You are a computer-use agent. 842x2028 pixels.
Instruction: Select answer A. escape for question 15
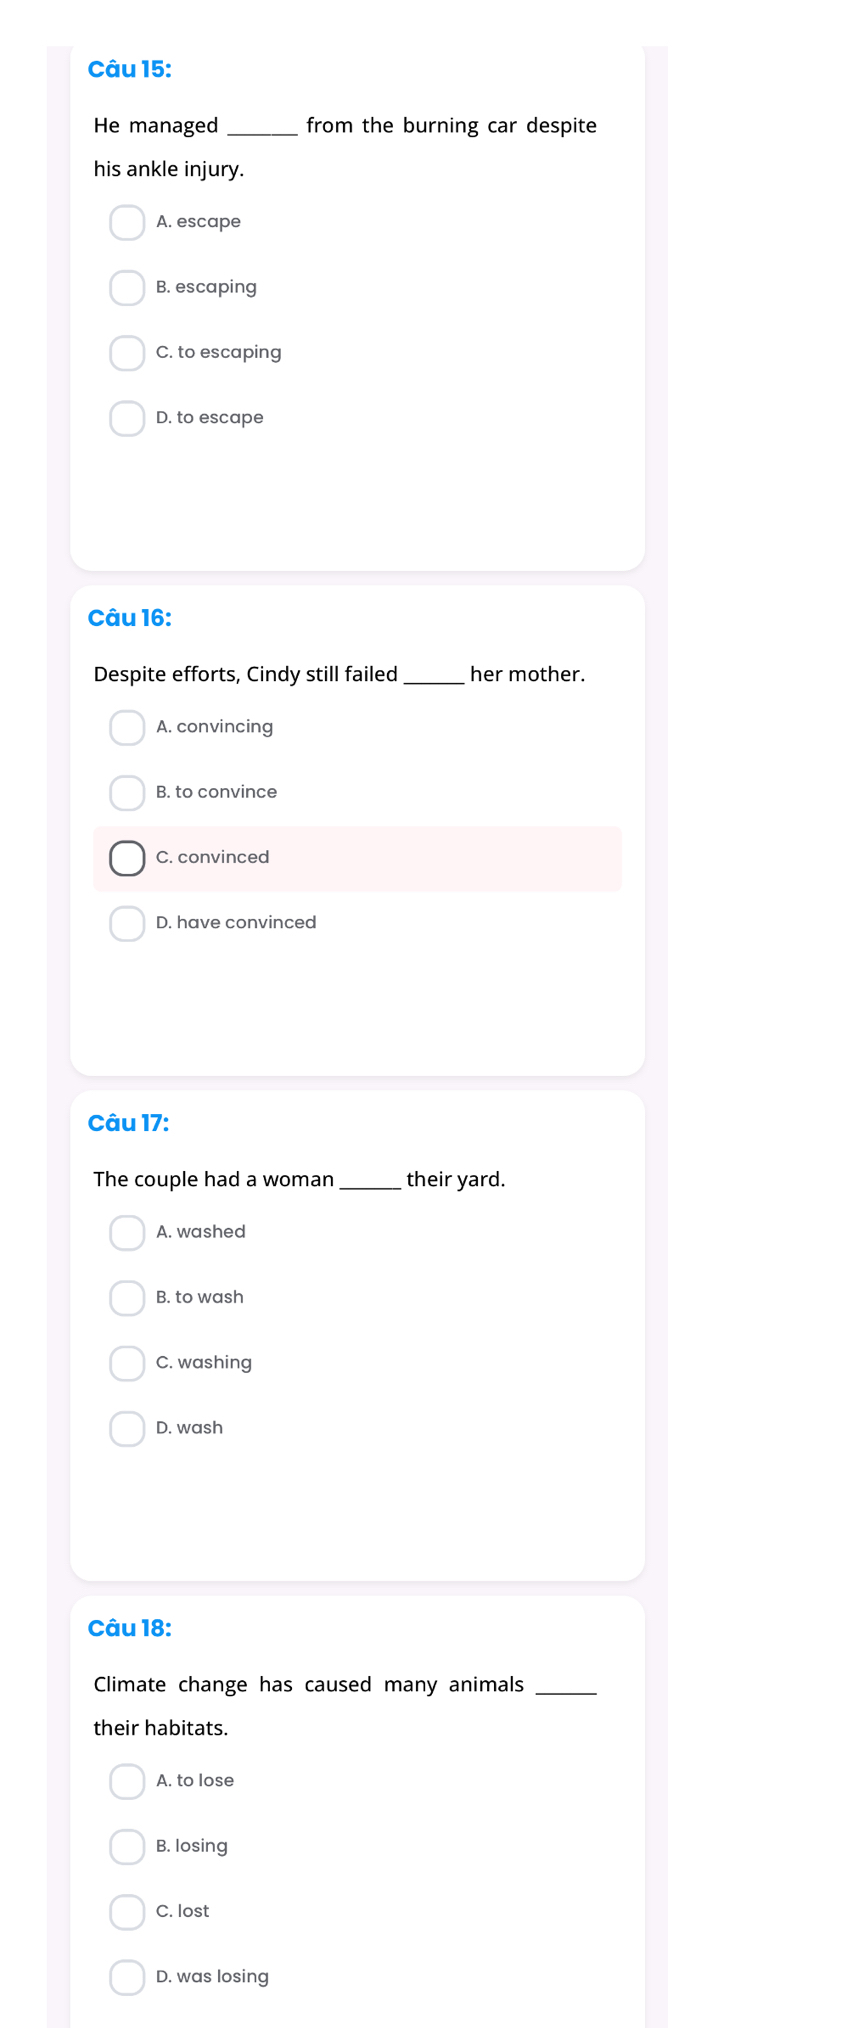pyautogui.click(x=127, y=223)
